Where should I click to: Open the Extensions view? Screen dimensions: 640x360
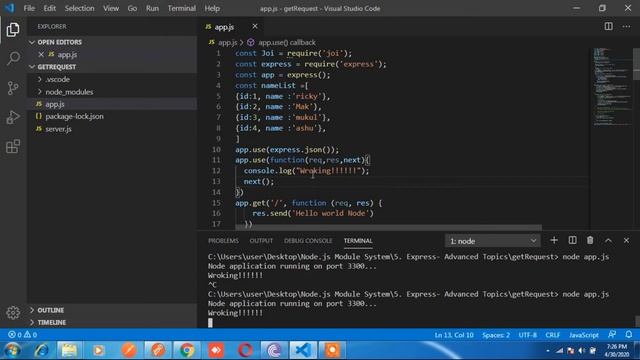13,147
